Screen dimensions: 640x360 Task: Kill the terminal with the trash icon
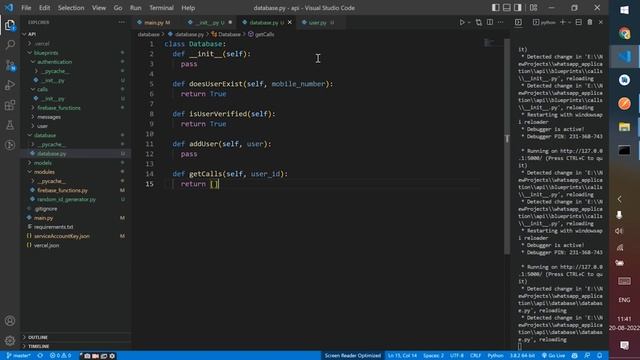[x=590, y=22]
